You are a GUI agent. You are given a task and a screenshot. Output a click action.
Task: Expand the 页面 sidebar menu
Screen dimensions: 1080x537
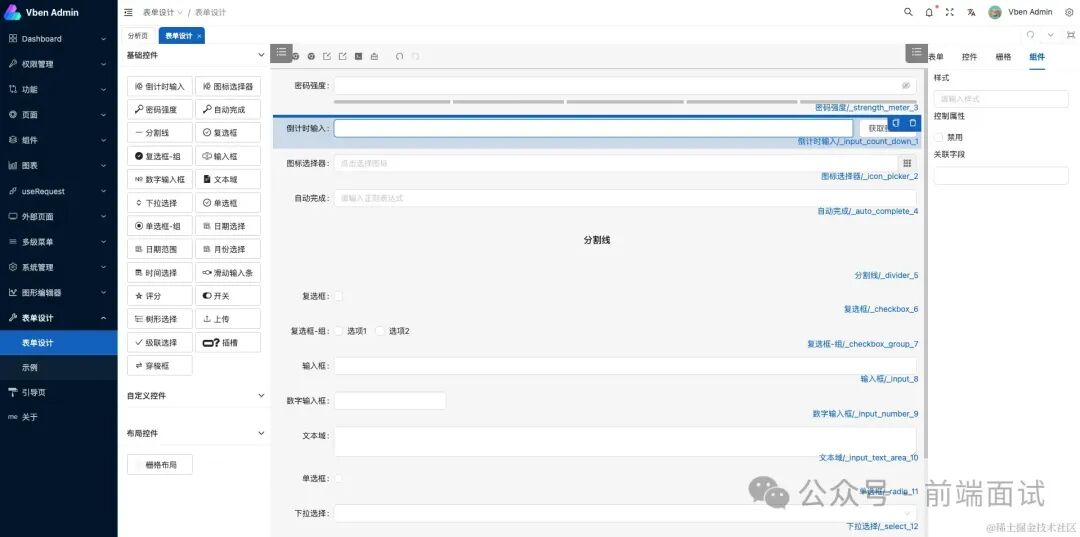click(x=59, y=115)
